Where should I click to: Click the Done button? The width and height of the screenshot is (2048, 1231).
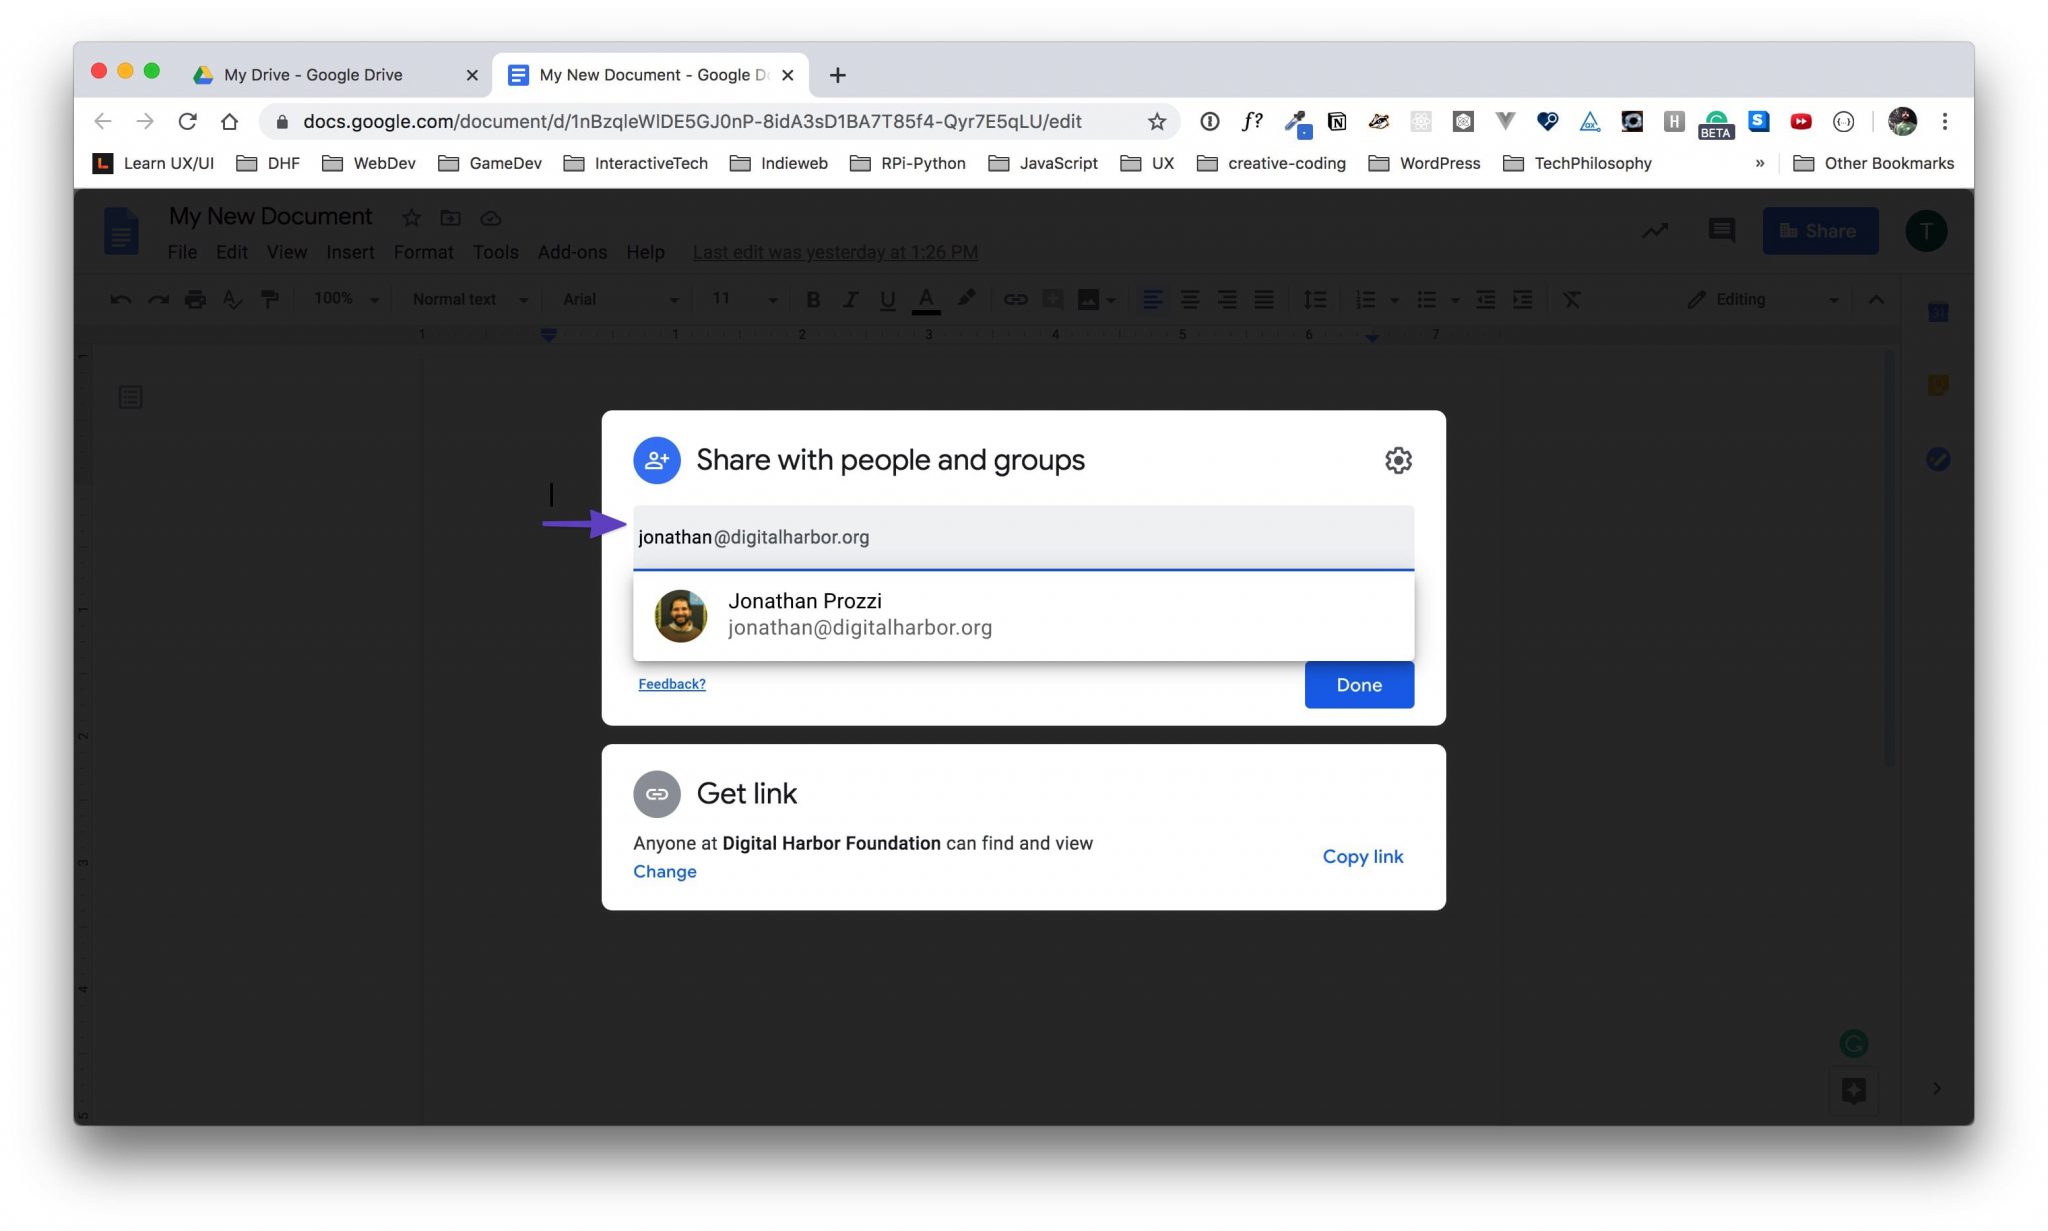click(1358, 685)
